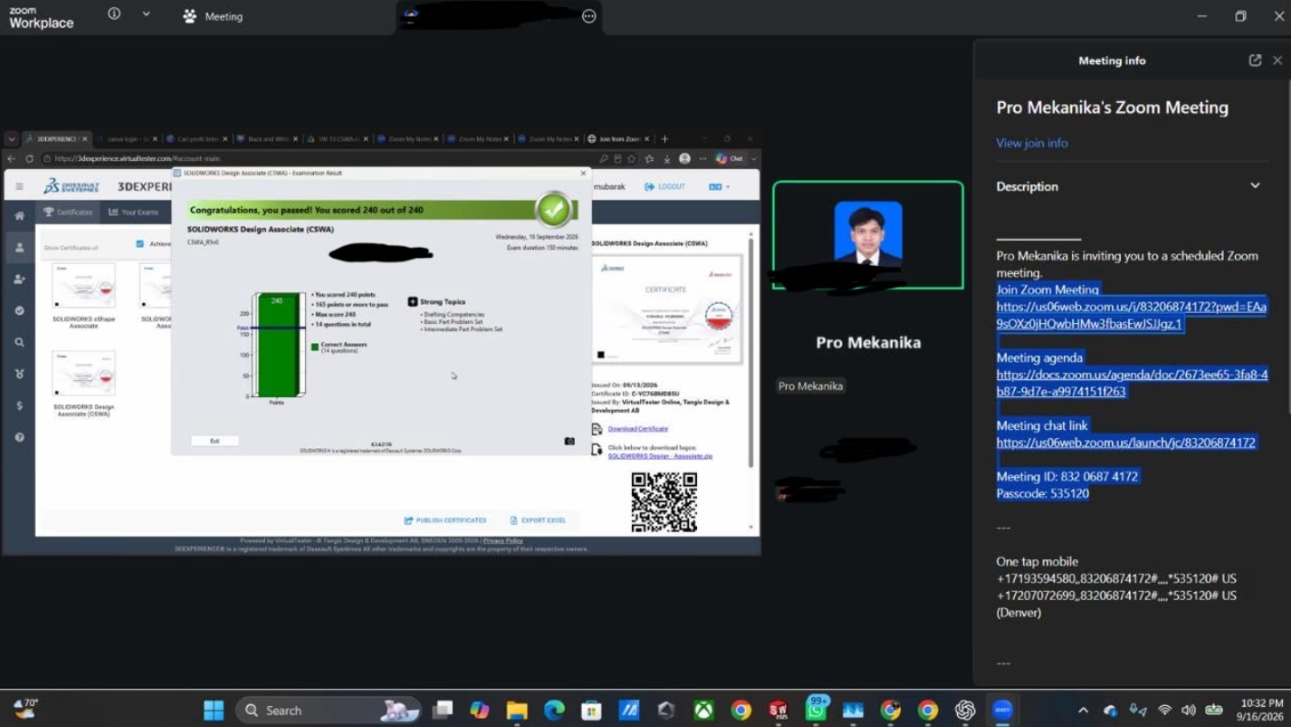Open Microsoft Store from taskbar

pos(591,710)
